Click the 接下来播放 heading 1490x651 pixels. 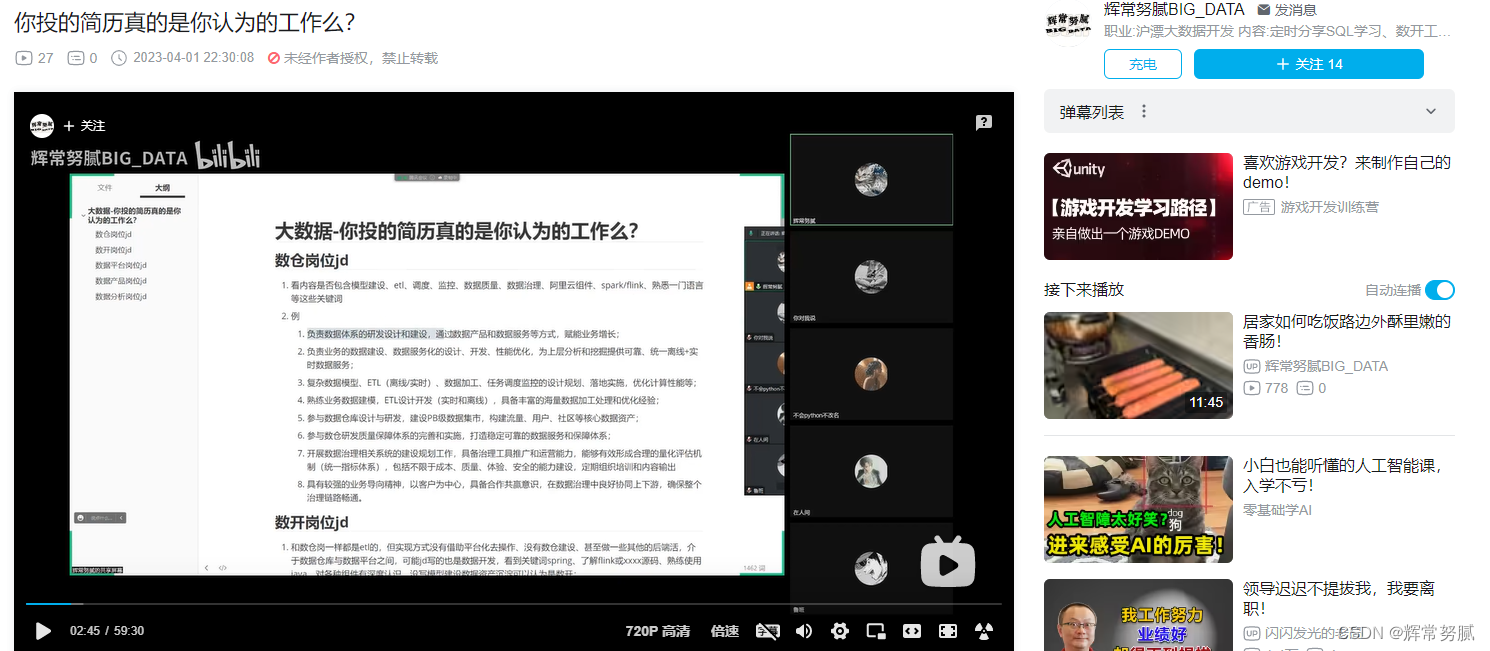pos(1084,290)
